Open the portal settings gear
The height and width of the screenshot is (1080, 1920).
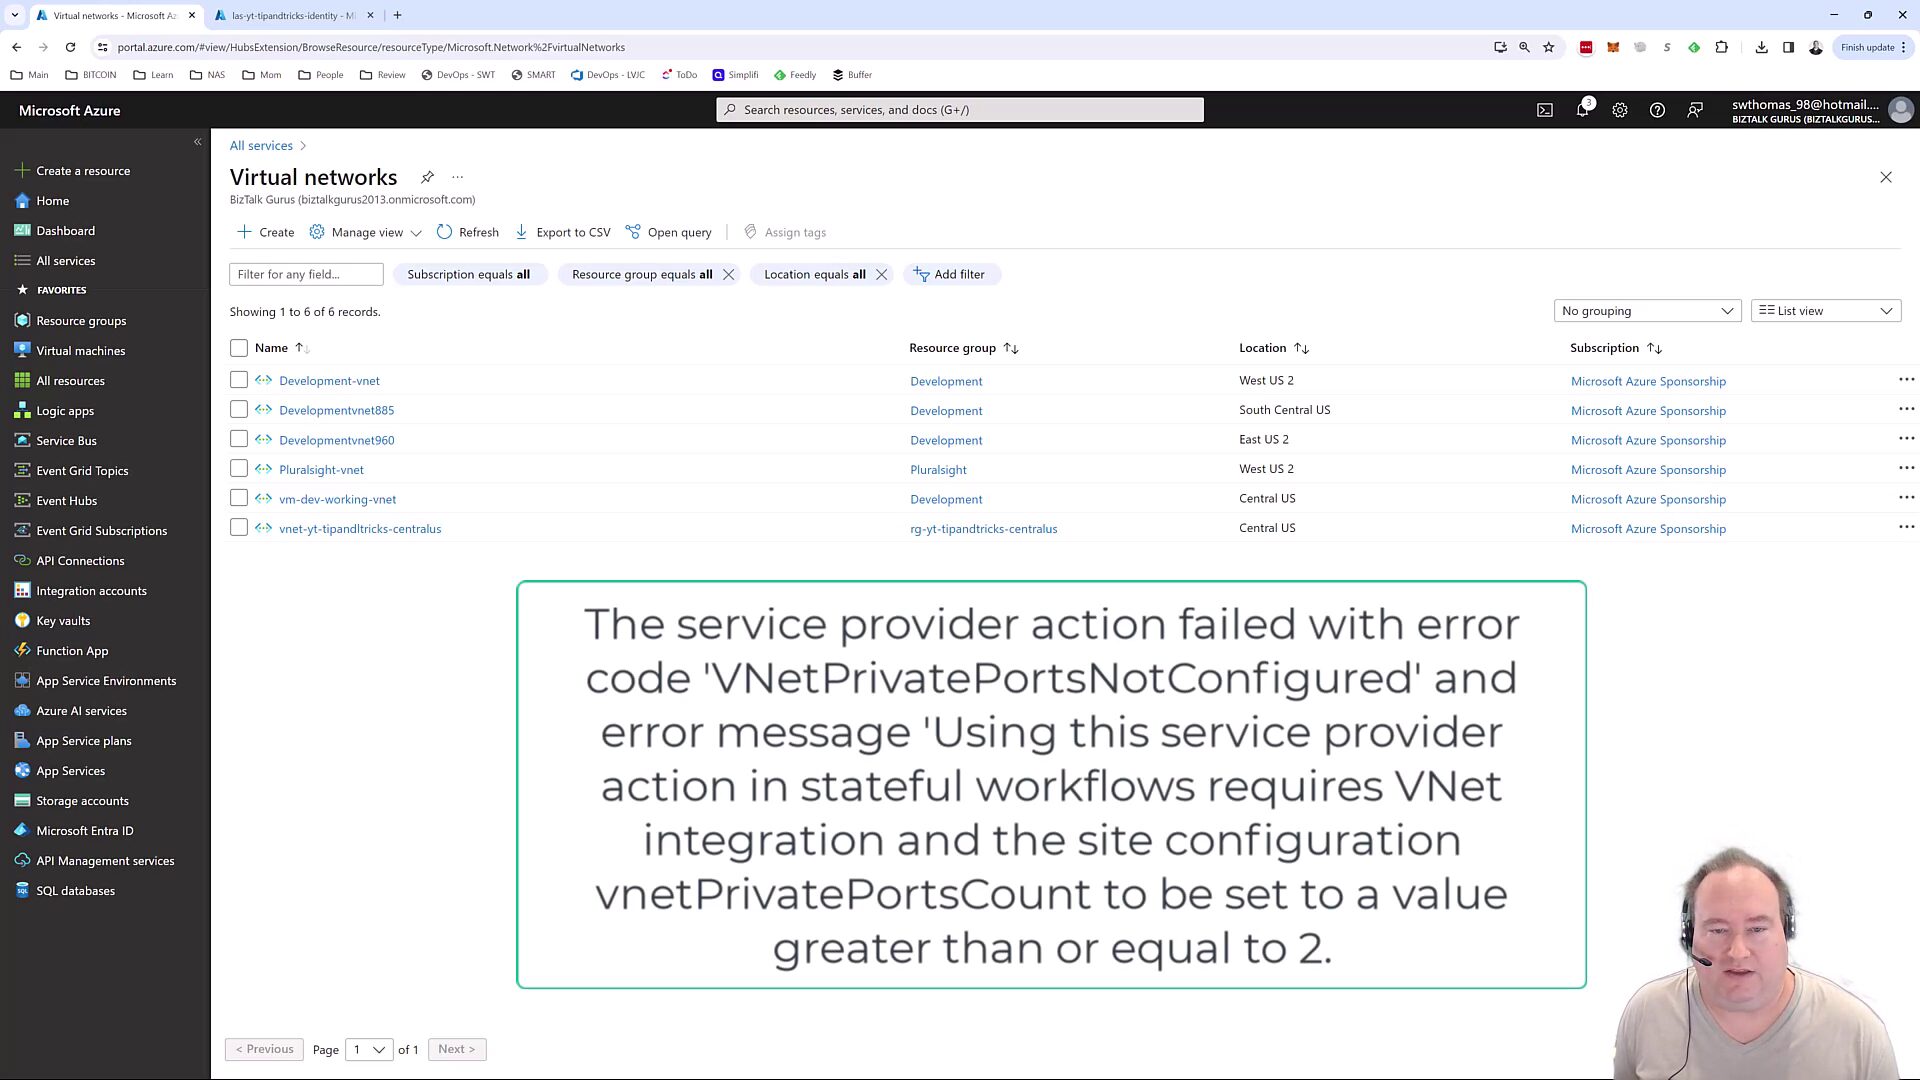pos(1620,110)
